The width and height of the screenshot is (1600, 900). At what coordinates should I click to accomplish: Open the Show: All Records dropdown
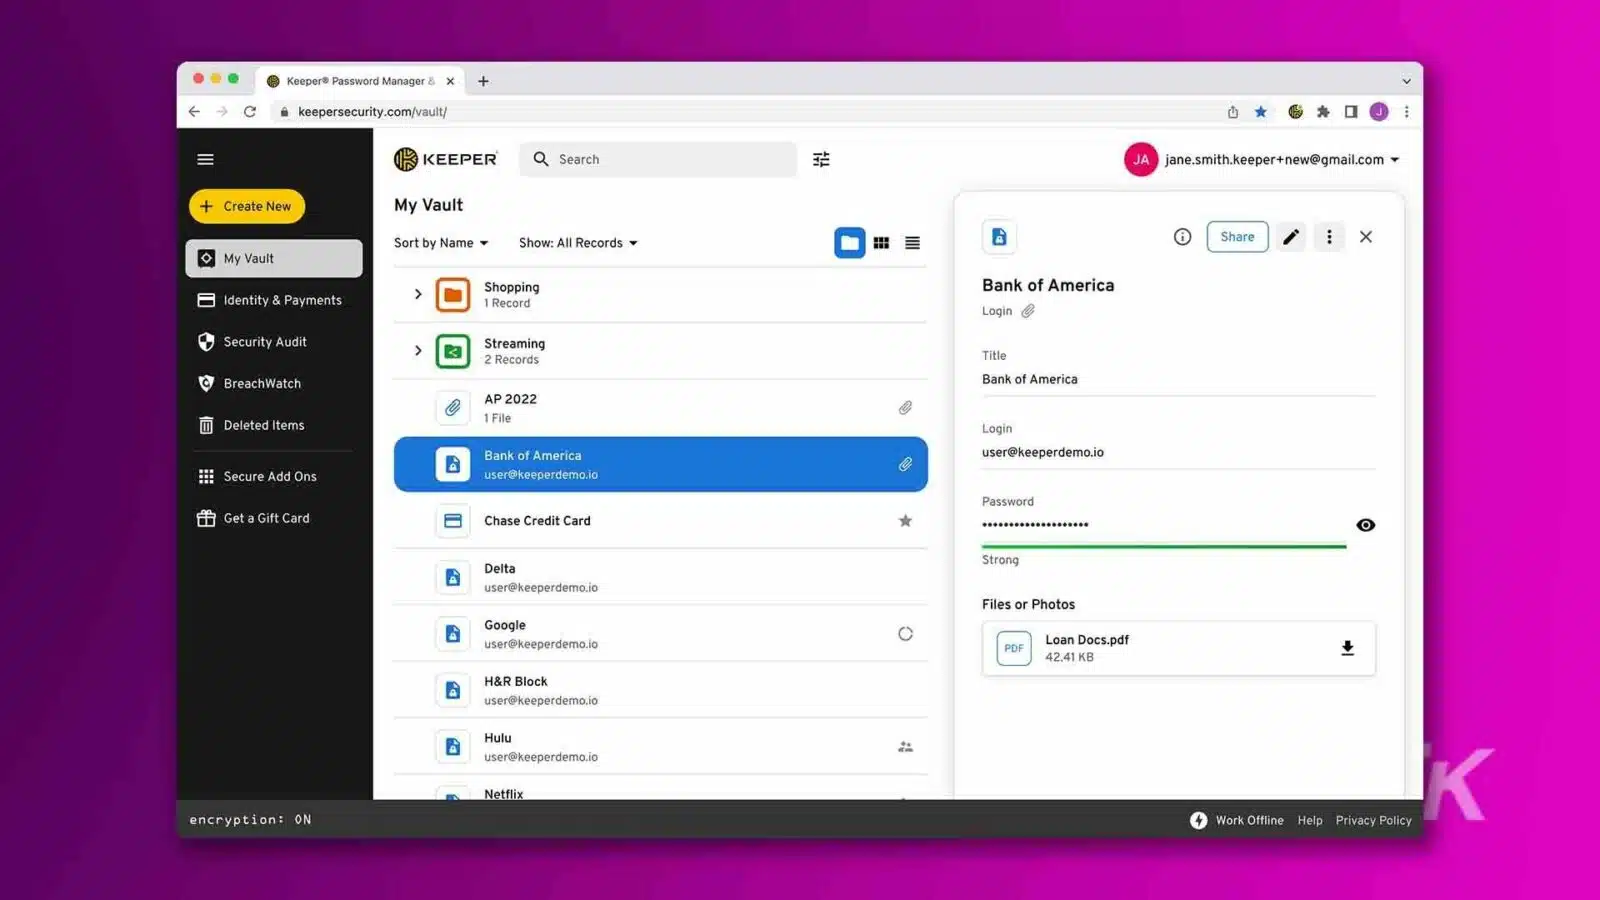pos(578,243)
